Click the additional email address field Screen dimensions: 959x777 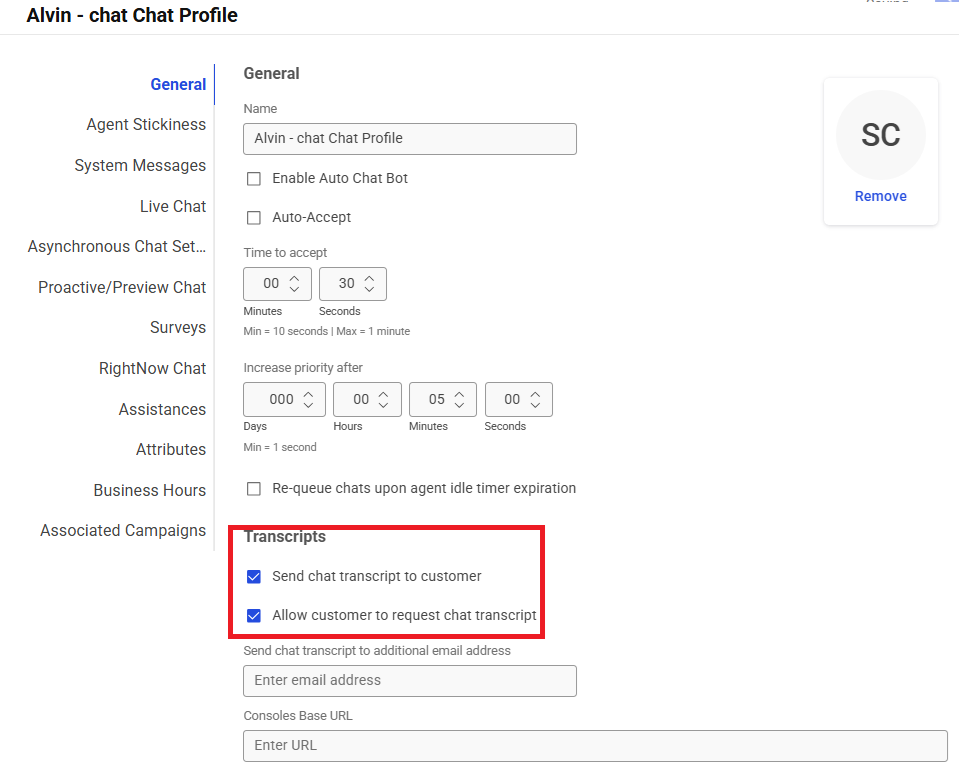point(410,681)
